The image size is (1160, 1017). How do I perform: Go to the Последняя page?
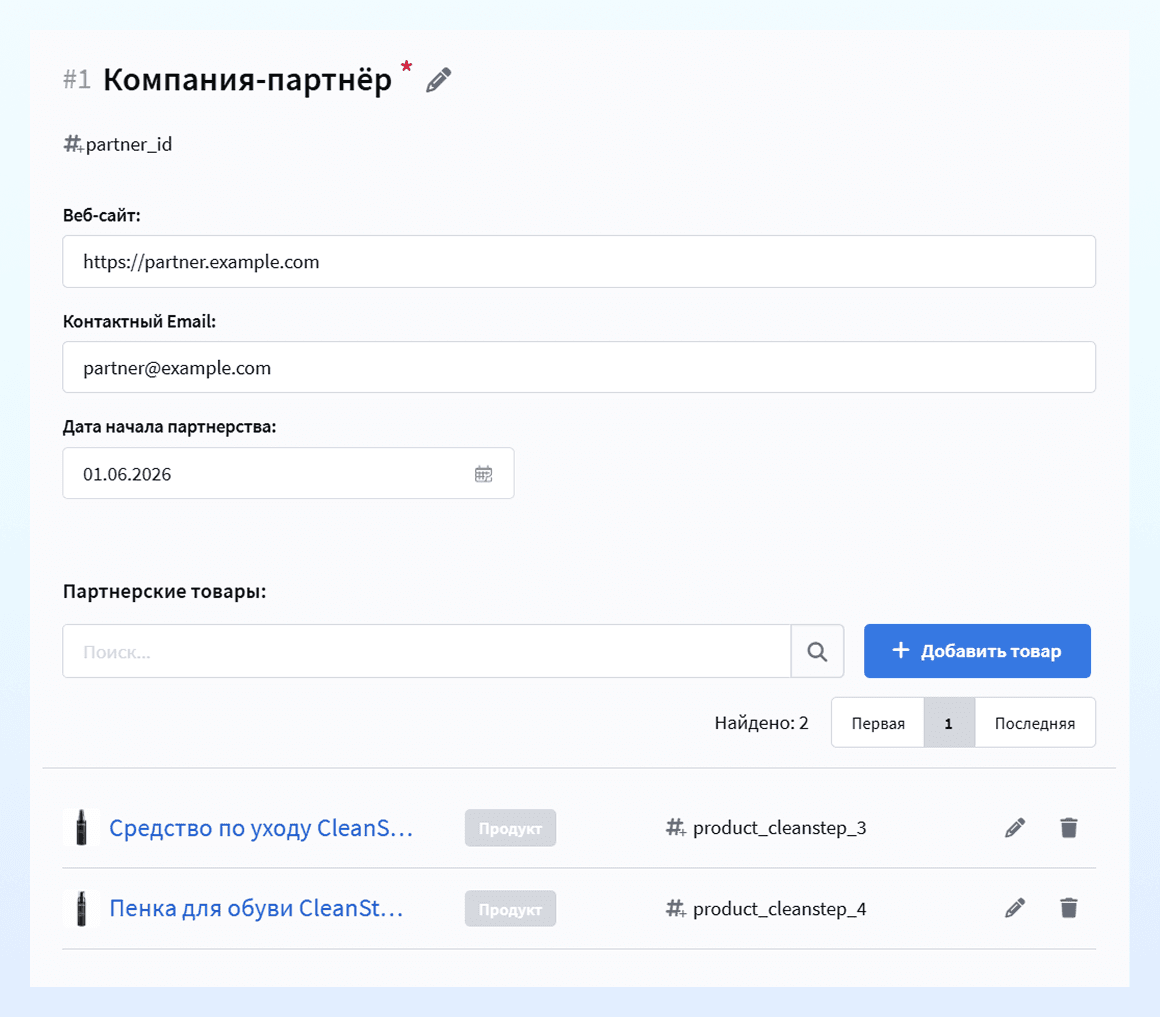tap(1034, 723)
